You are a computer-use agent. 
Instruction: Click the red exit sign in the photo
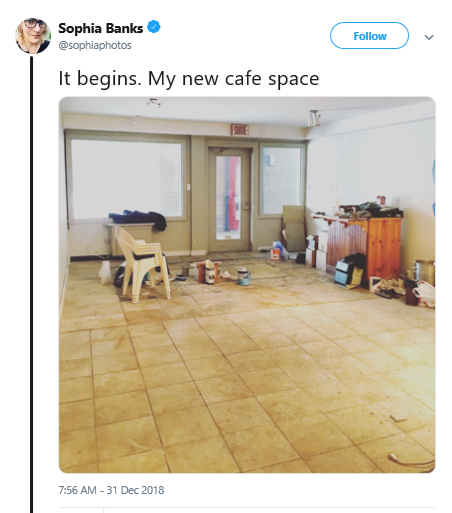(x=240, y=129)
